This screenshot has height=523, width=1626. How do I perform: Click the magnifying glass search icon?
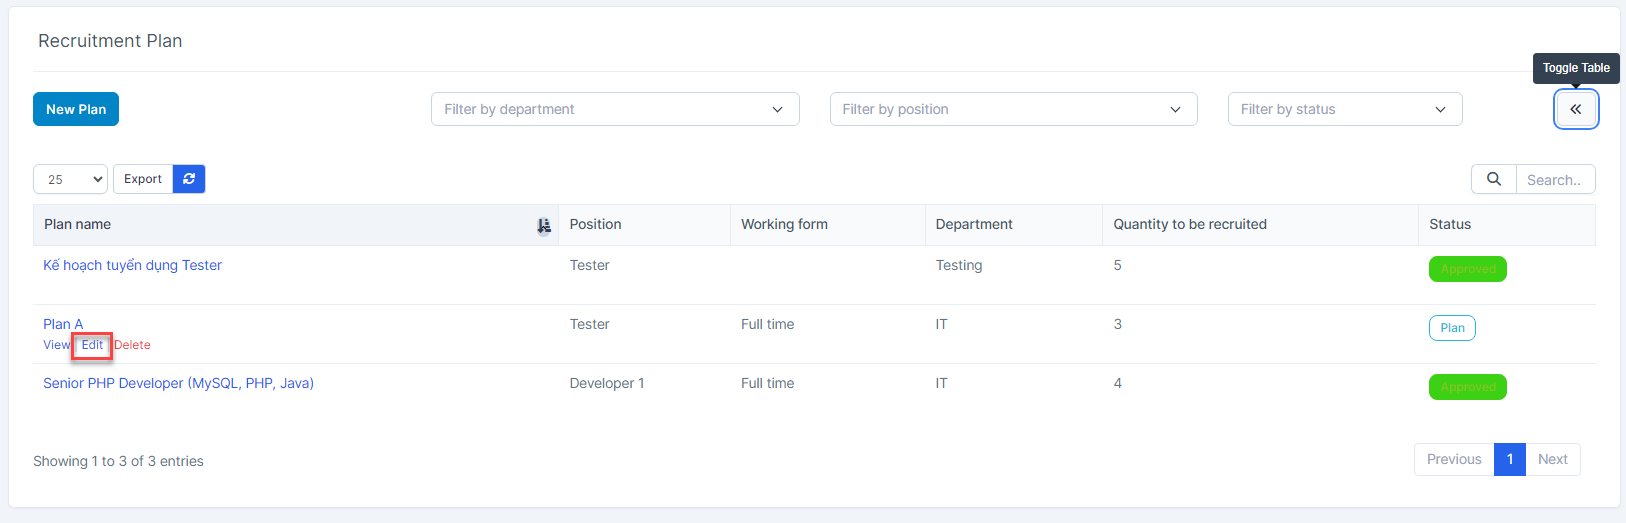(x=1493, y=179)
